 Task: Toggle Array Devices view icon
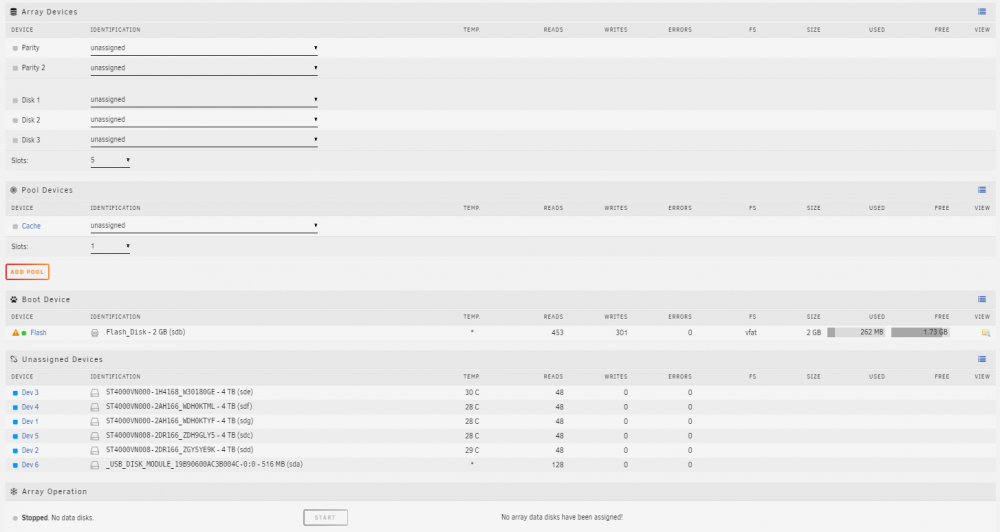pyautogui.click(x=982, y=11)
